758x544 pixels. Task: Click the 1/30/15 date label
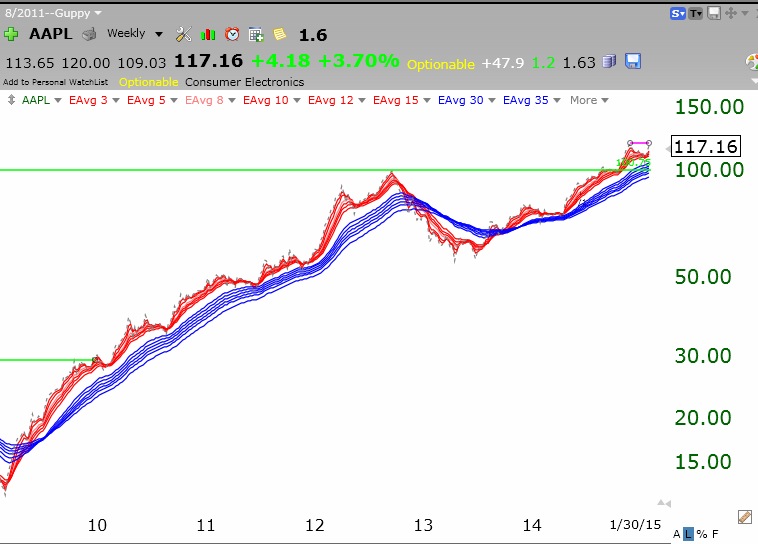(635, 525)
